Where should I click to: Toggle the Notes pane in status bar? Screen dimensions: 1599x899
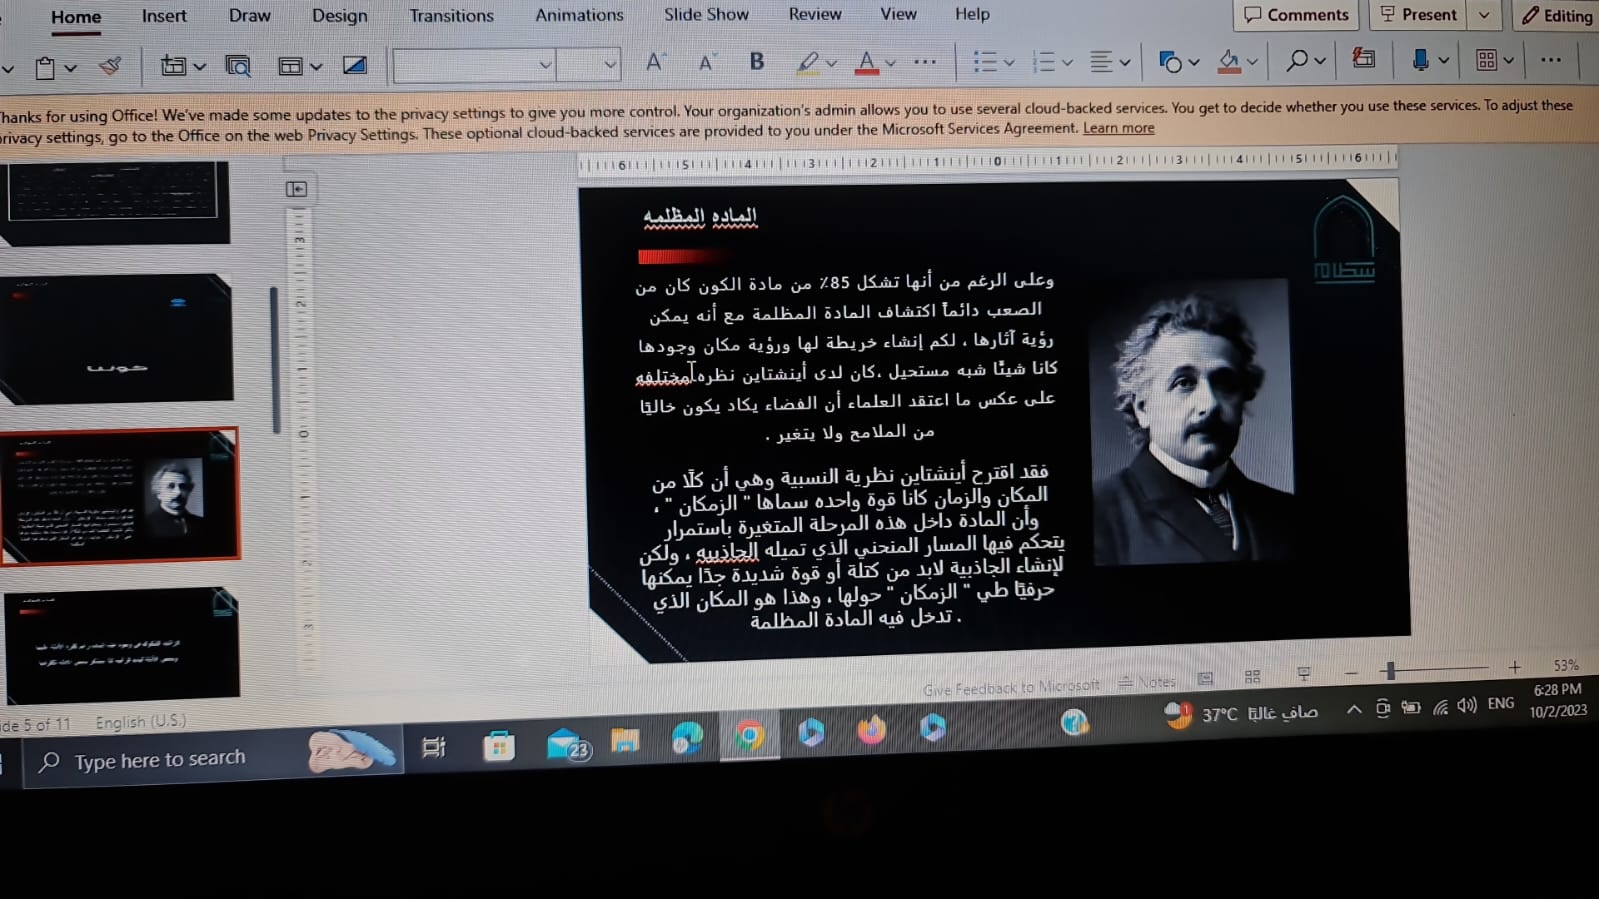(1147, 682)
